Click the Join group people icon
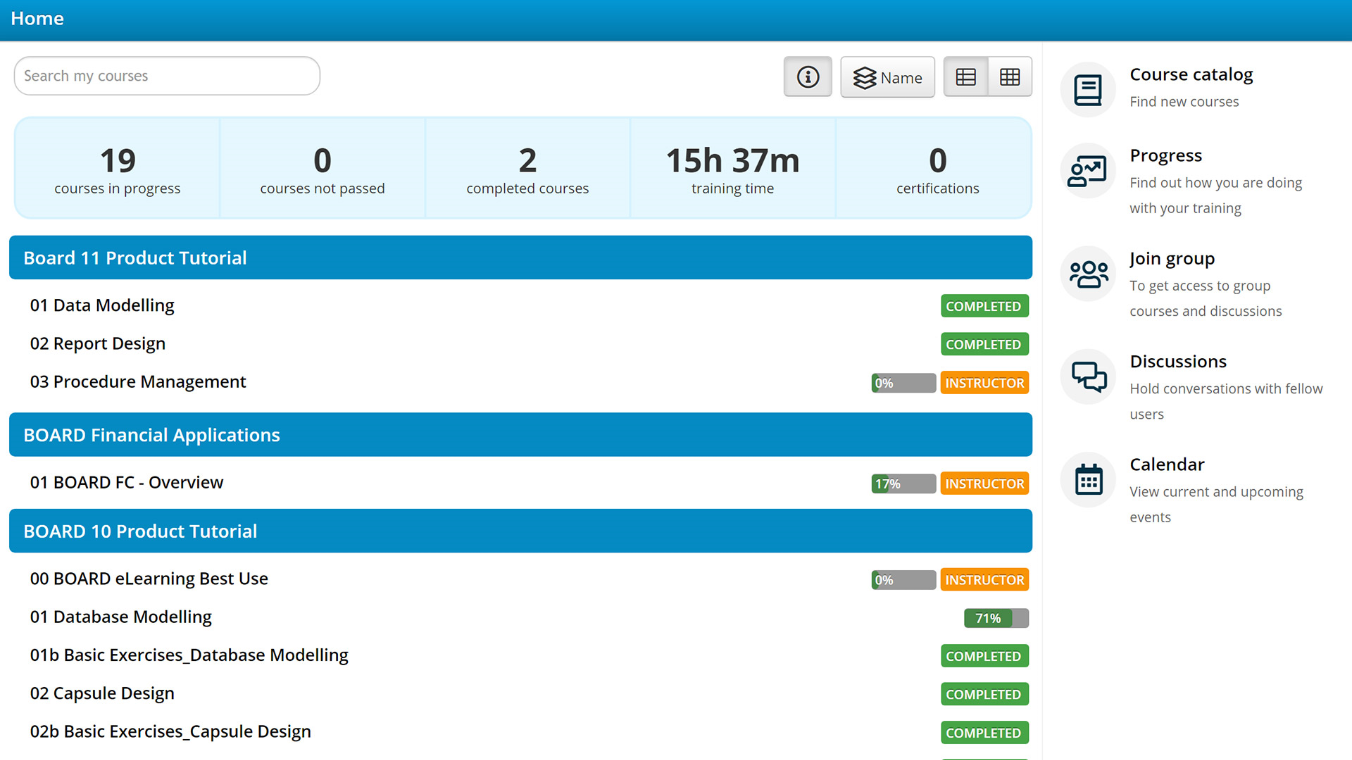The height and width of the screenshot is (760, 1352). point(1088,274)
